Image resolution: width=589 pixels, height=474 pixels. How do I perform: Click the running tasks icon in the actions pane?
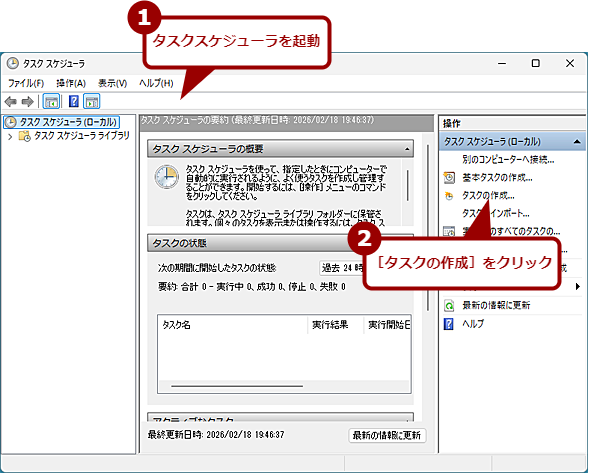point(449,232)
